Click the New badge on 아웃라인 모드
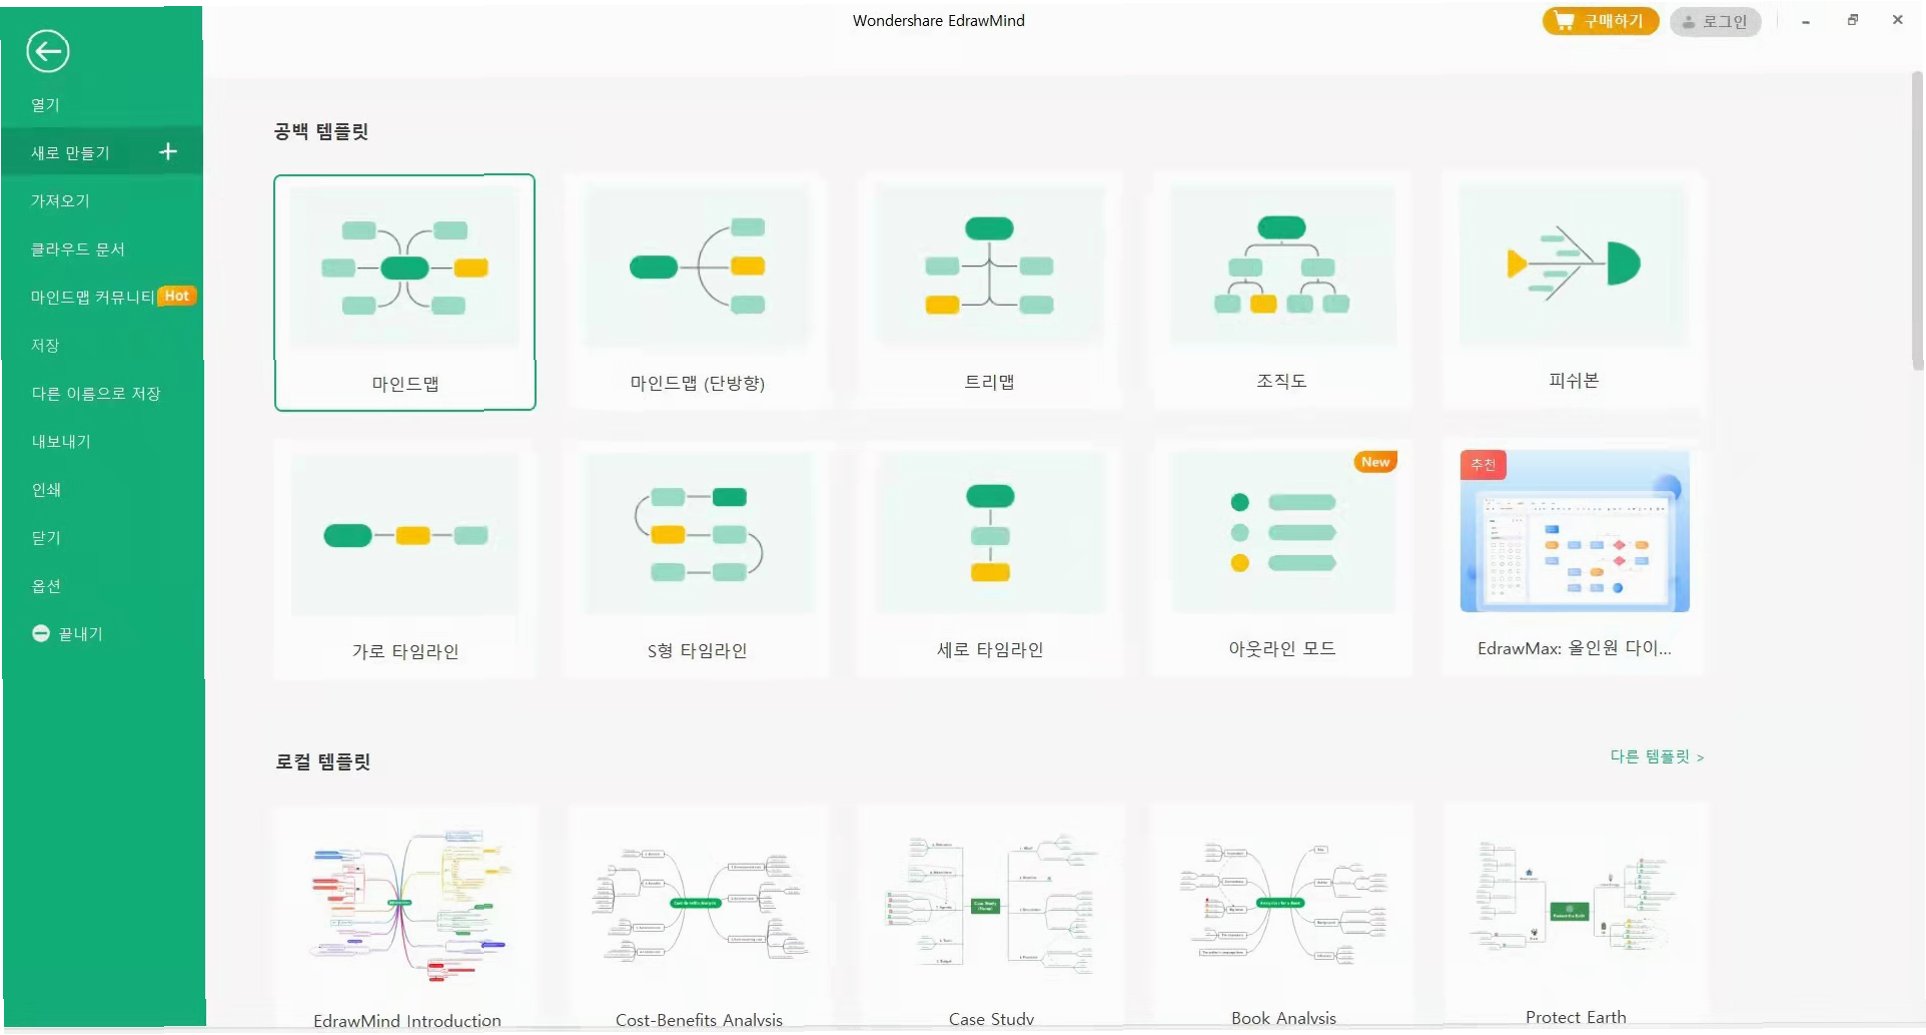1926x1035 pixels. pos(1375,462)
